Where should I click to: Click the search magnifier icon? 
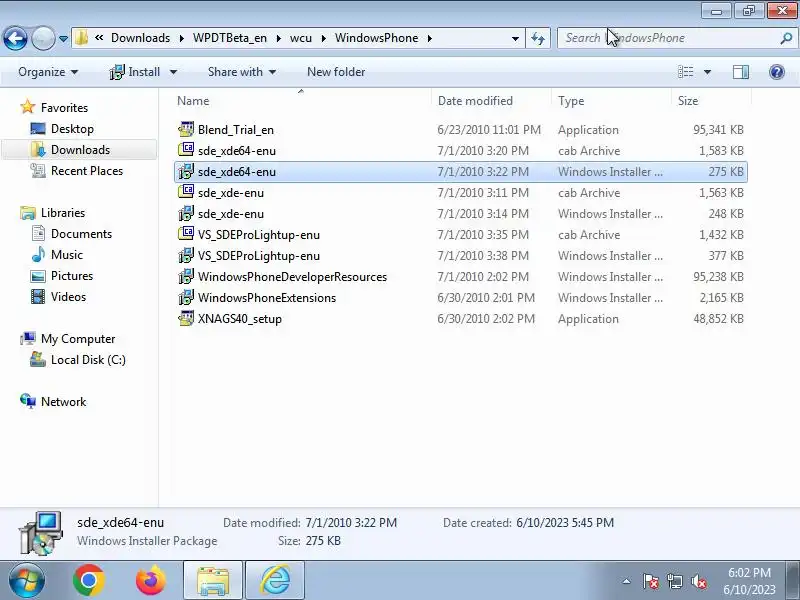pos(786,38)
